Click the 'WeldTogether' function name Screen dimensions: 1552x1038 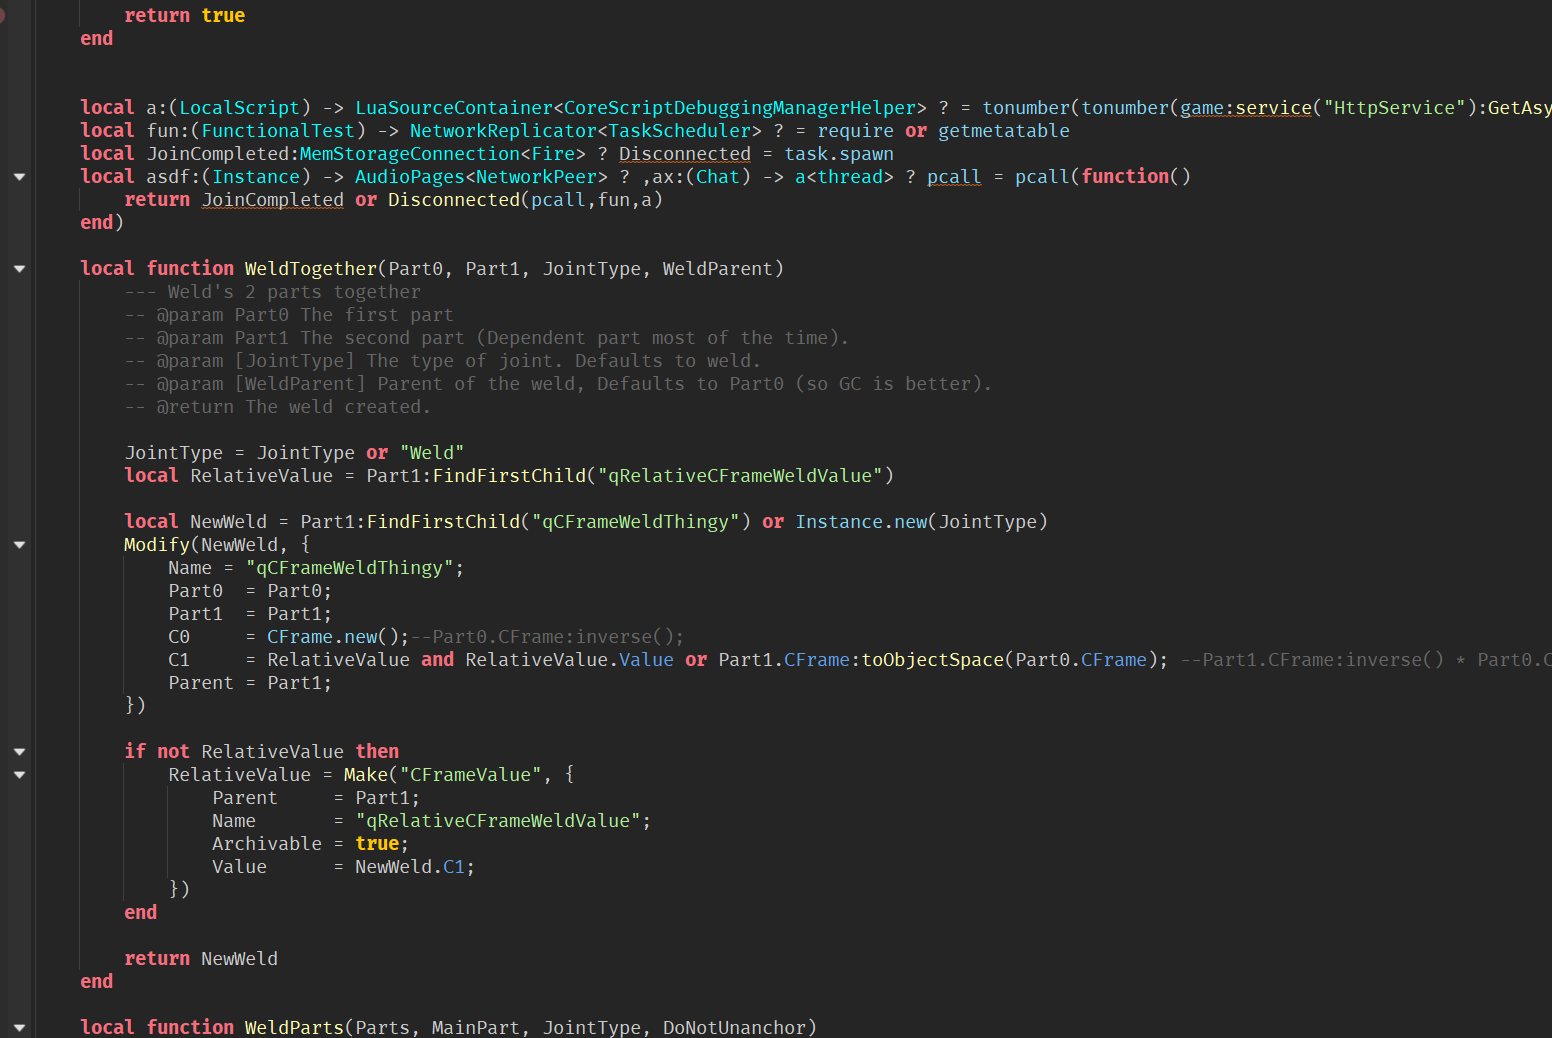pos(311,268)
